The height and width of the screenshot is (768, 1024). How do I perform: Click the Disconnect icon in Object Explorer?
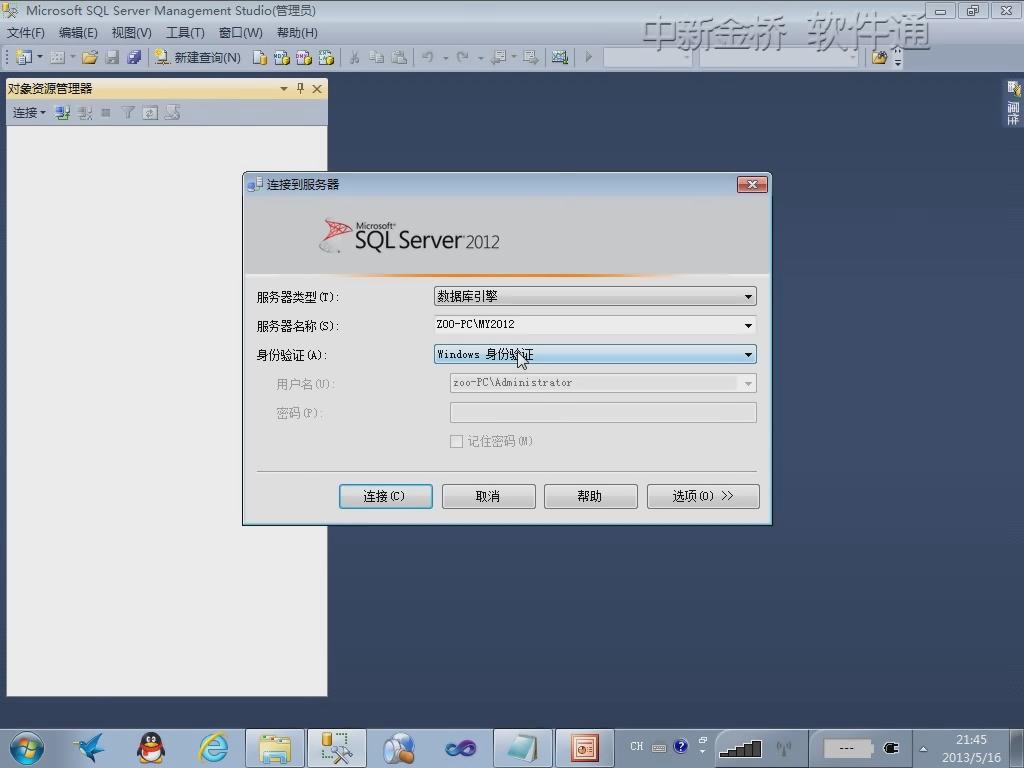pyautogui.click(x=85, y=113)
